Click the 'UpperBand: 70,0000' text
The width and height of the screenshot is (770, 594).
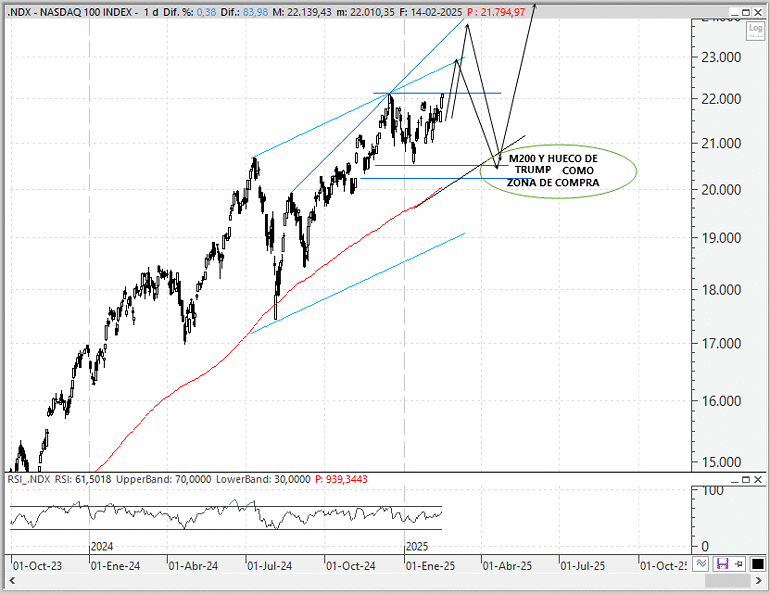pyautogui.click(x=164, y=479)
